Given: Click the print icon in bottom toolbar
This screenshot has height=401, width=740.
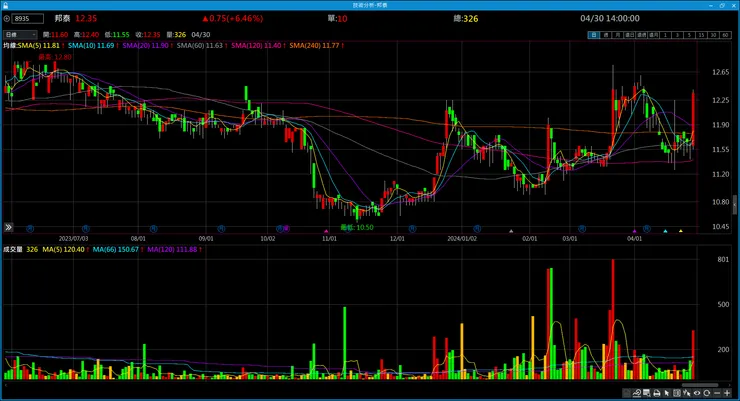Looking at the screenshot, I should tap(656, 393).
